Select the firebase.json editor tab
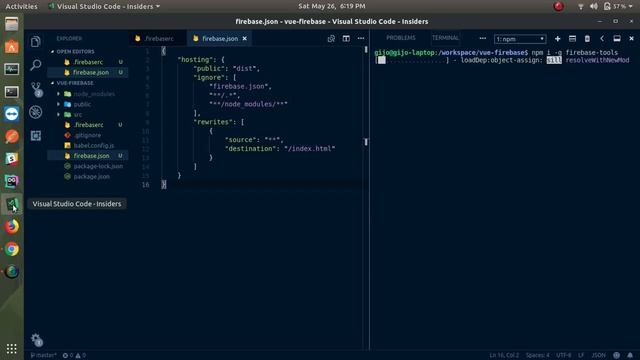Image resolution: width=640 pixels, height=360 pixels. click(x=220, y=38)
